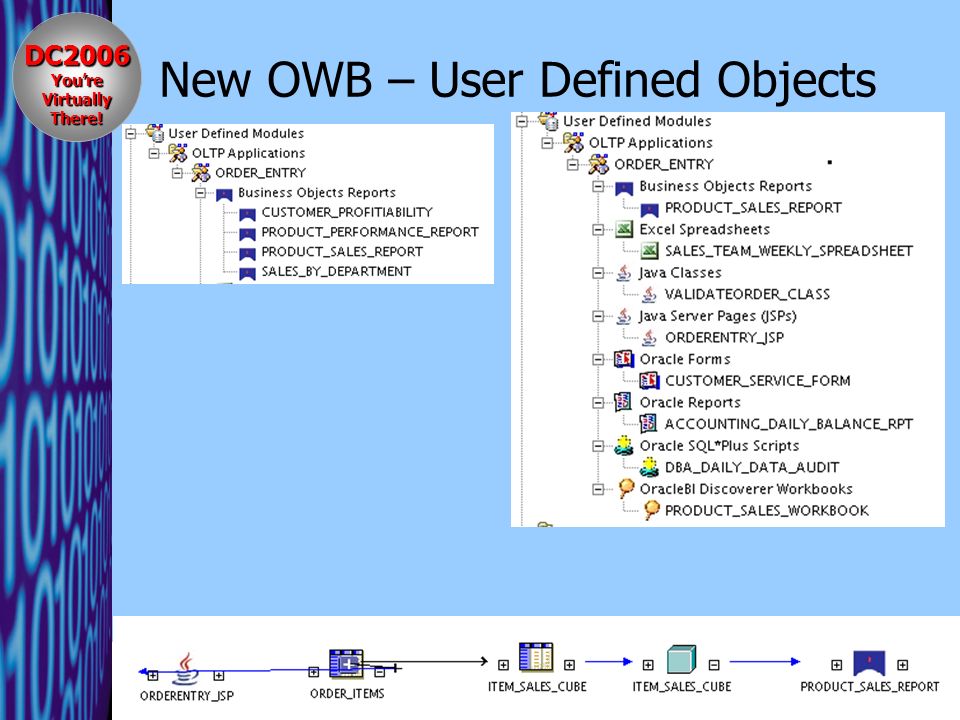Image resolution: width=960 pixels, height=720 pixels.
Task: Expand plus box left of cube icon
Action: (648, 665)
